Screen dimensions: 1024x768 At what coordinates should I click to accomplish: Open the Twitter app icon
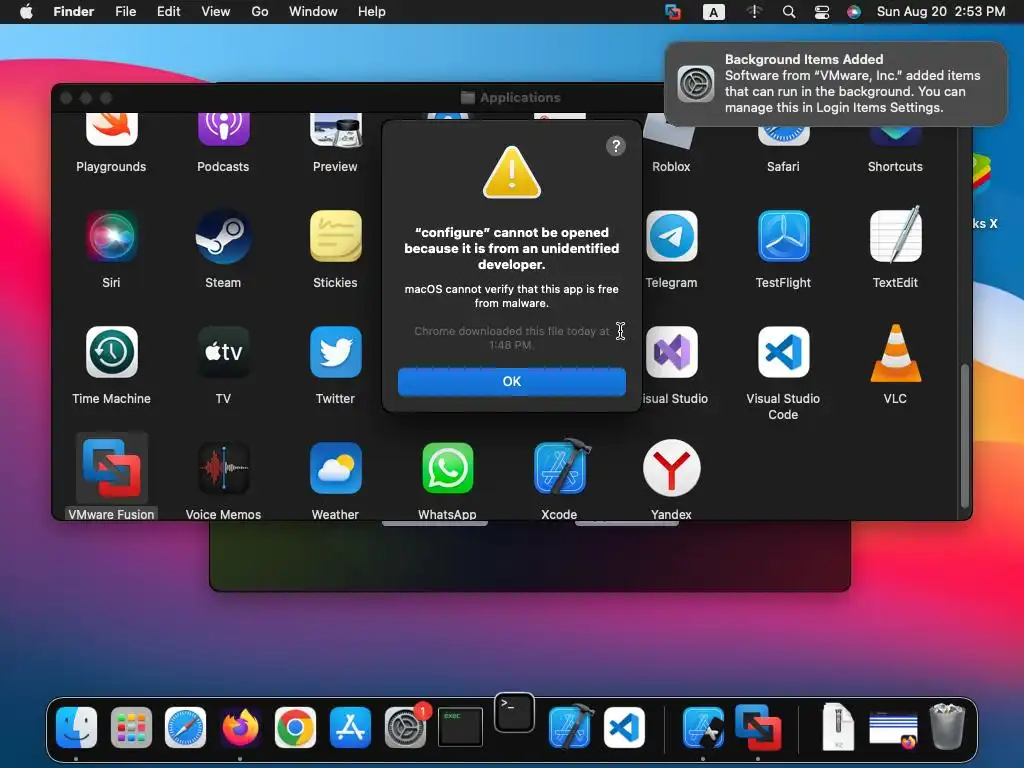pyautogui.click(x=335, y=352)
